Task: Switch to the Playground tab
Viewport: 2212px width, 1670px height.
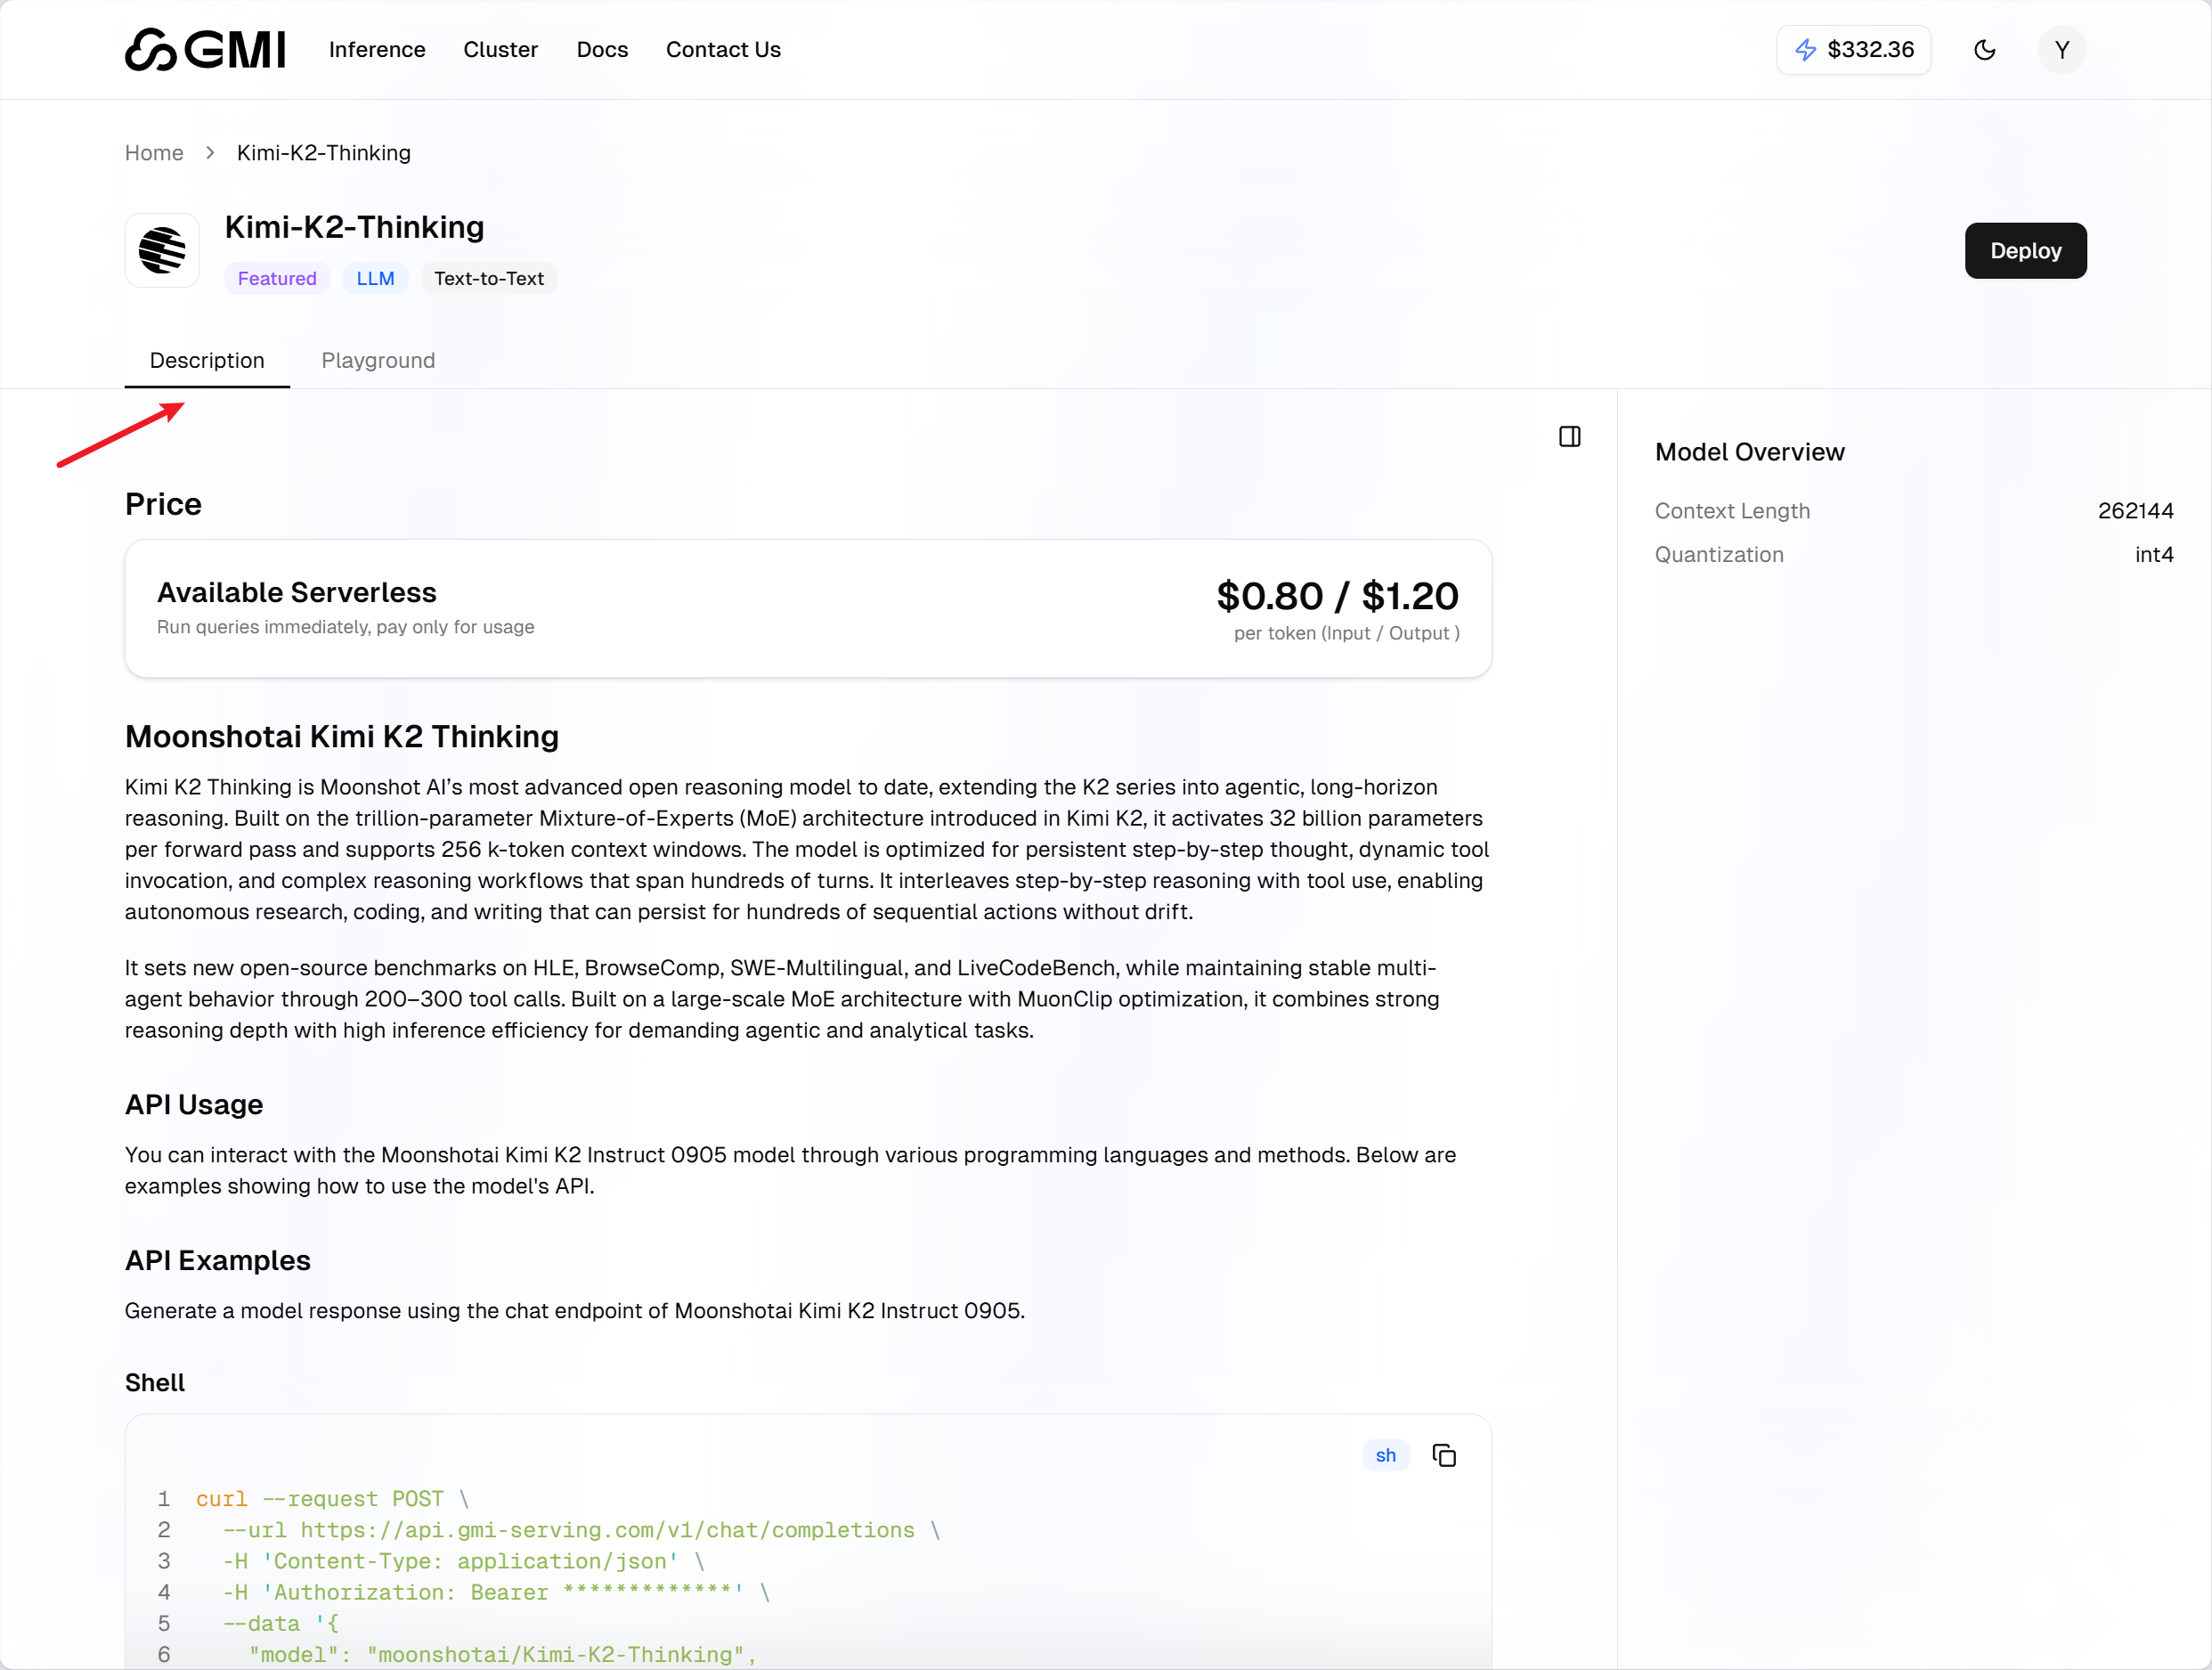Action: point(378,360)
